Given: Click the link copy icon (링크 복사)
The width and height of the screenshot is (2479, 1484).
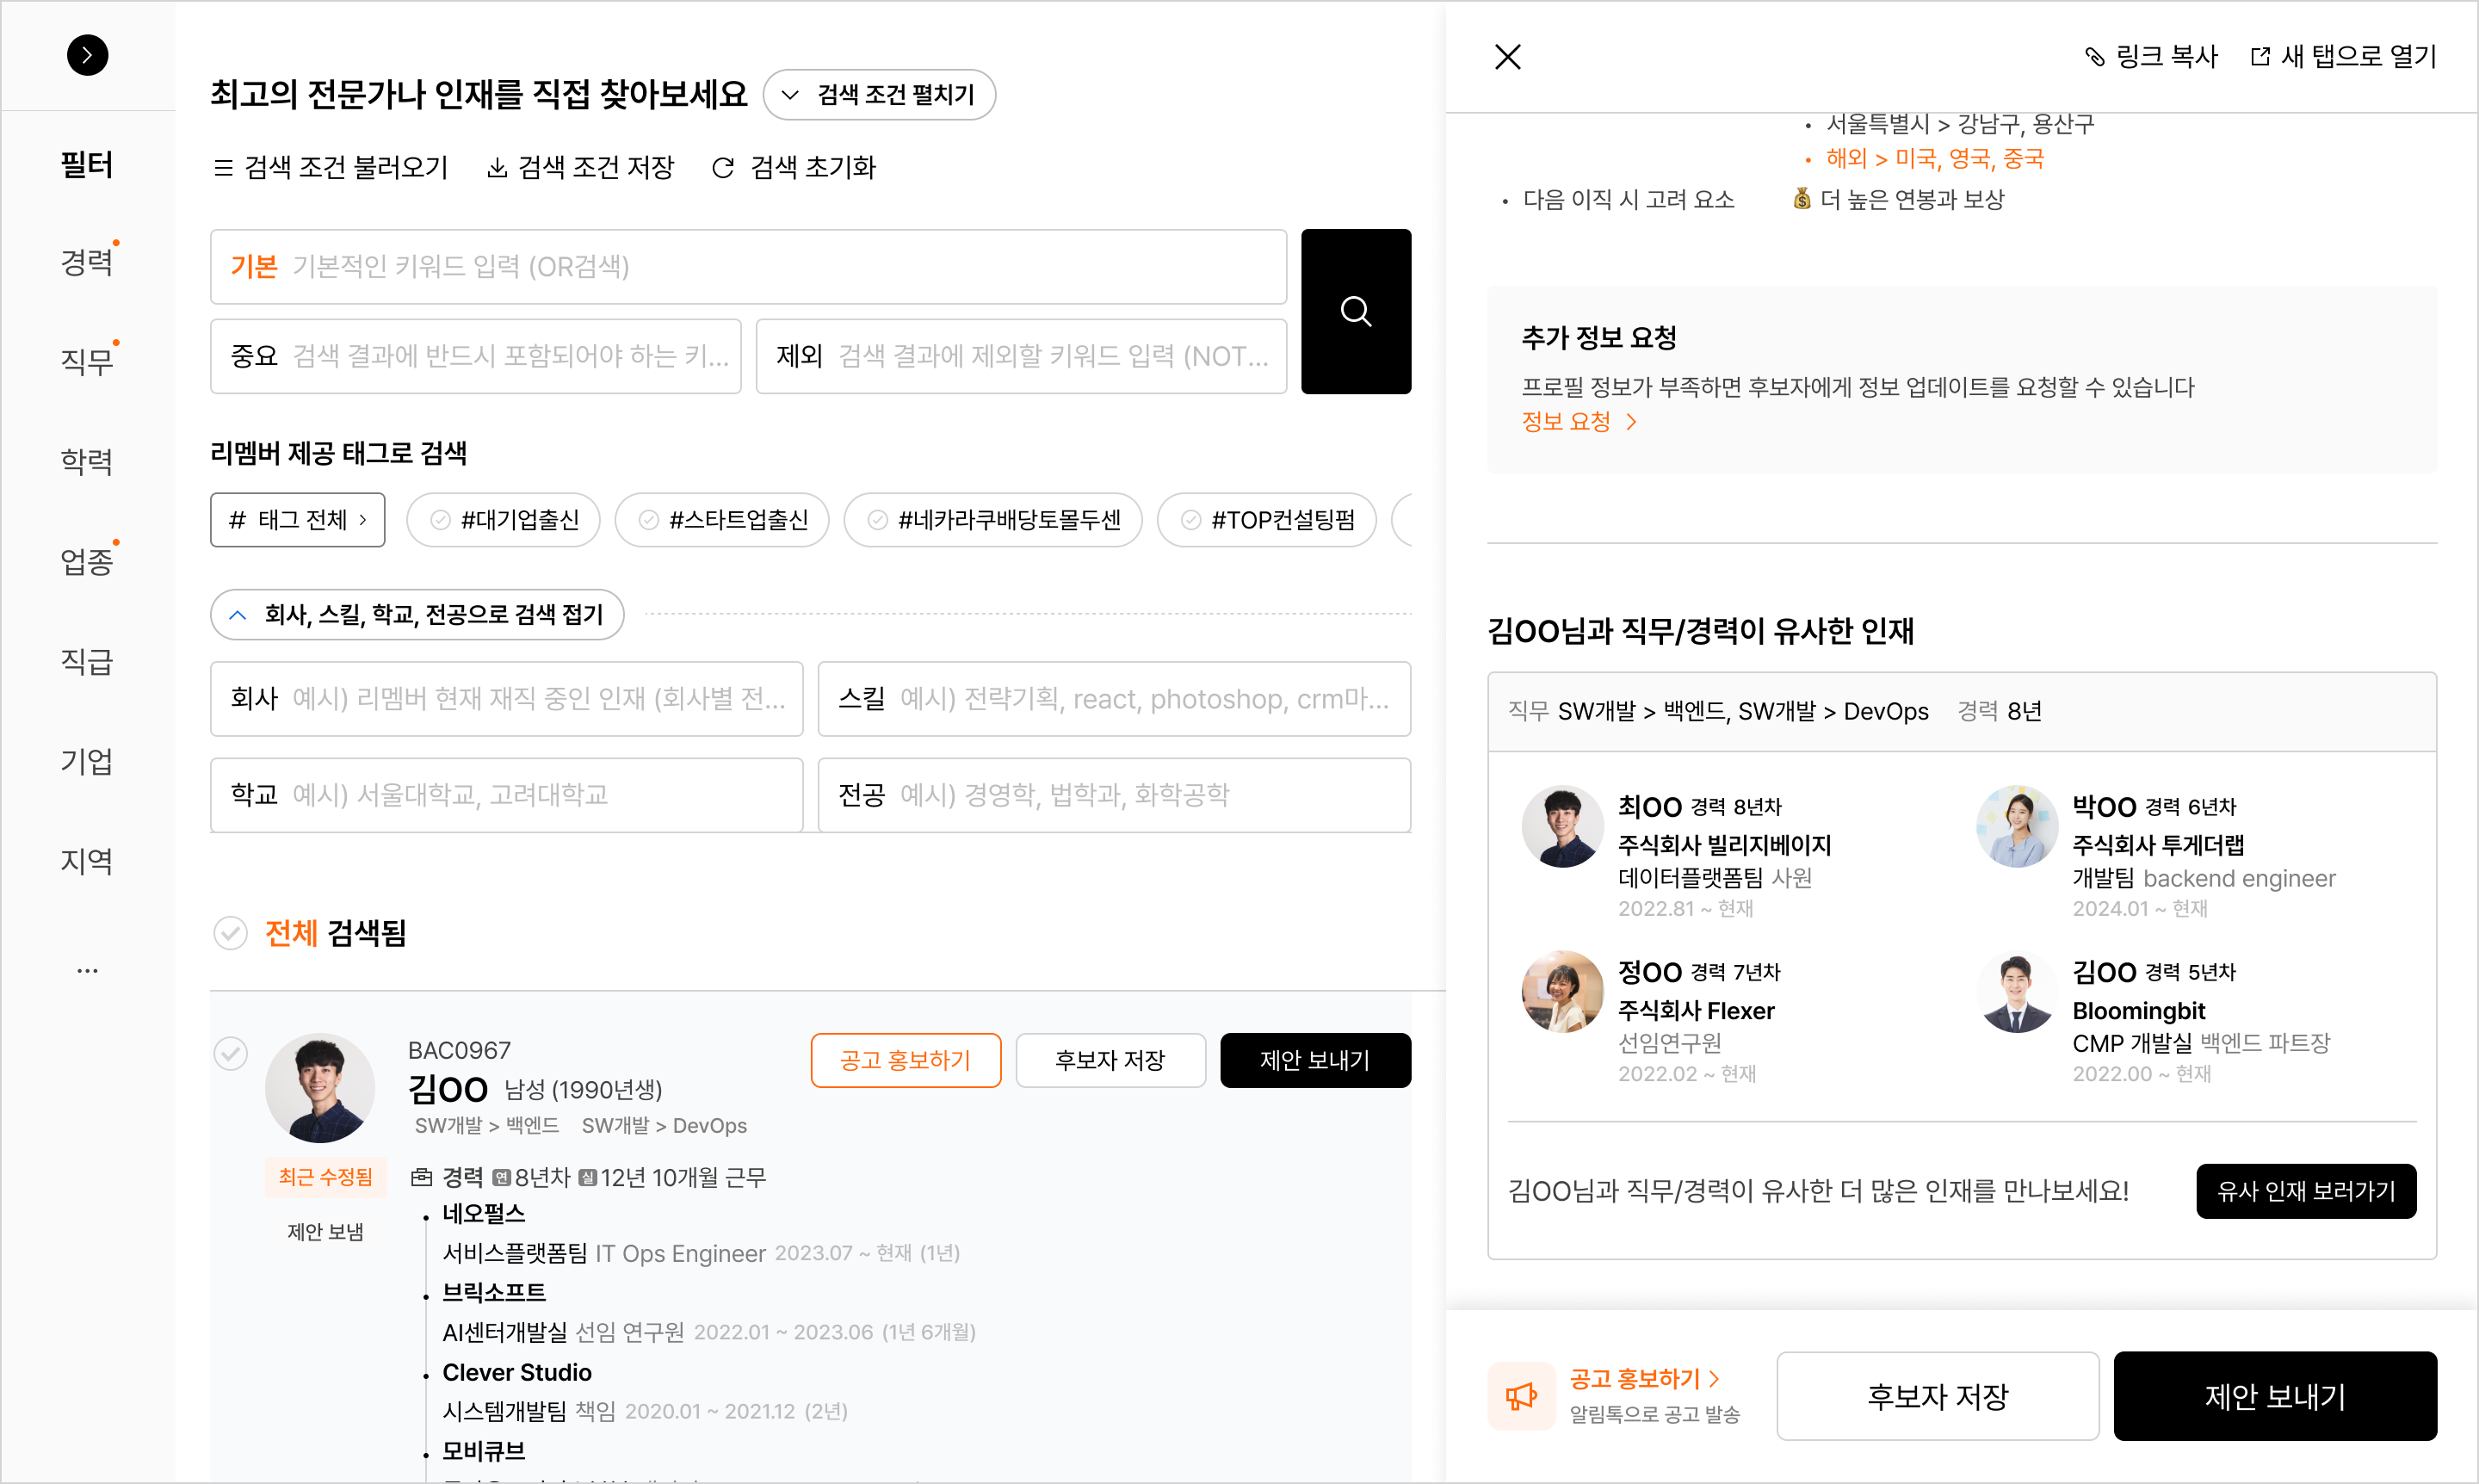Looking at the screenshot, I should click(2094, 57).
